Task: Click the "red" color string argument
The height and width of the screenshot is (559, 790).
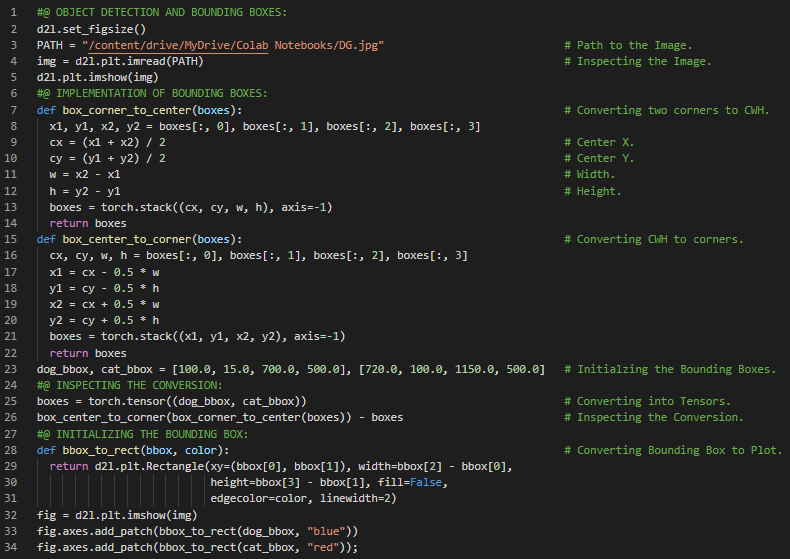Action: [323, 547]
